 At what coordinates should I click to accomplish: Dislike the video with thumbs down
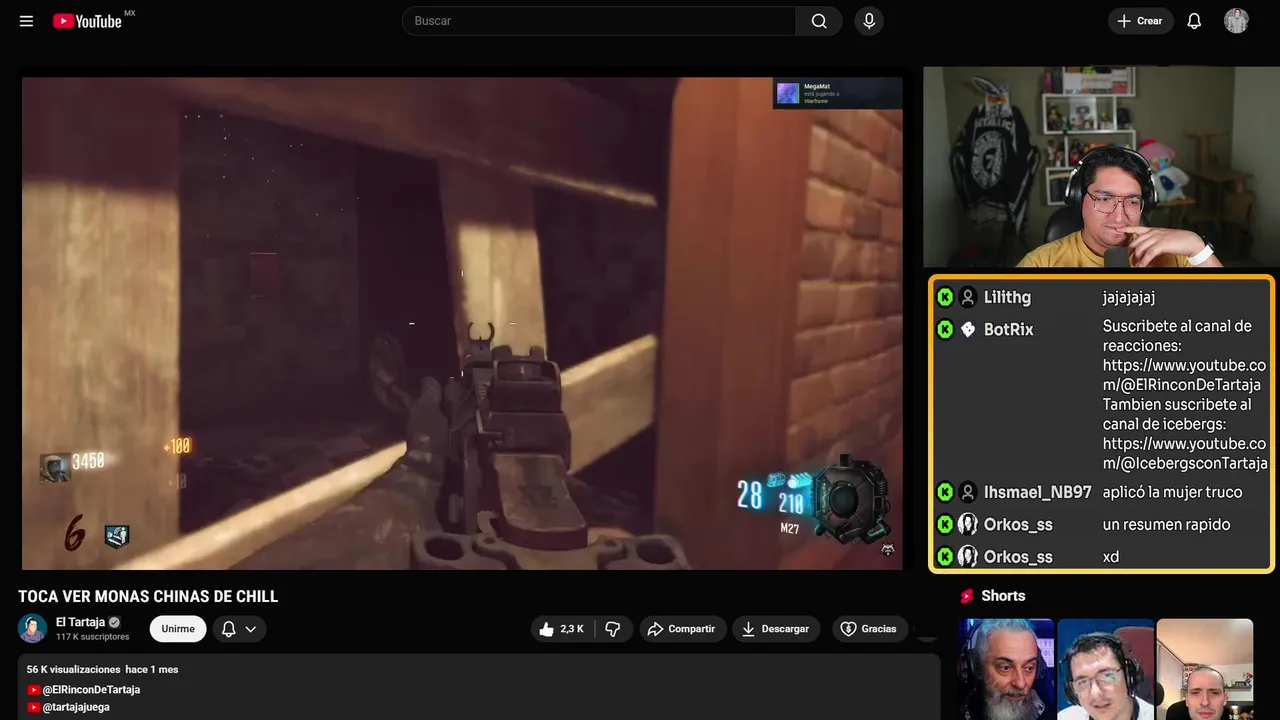coord(613,629)
